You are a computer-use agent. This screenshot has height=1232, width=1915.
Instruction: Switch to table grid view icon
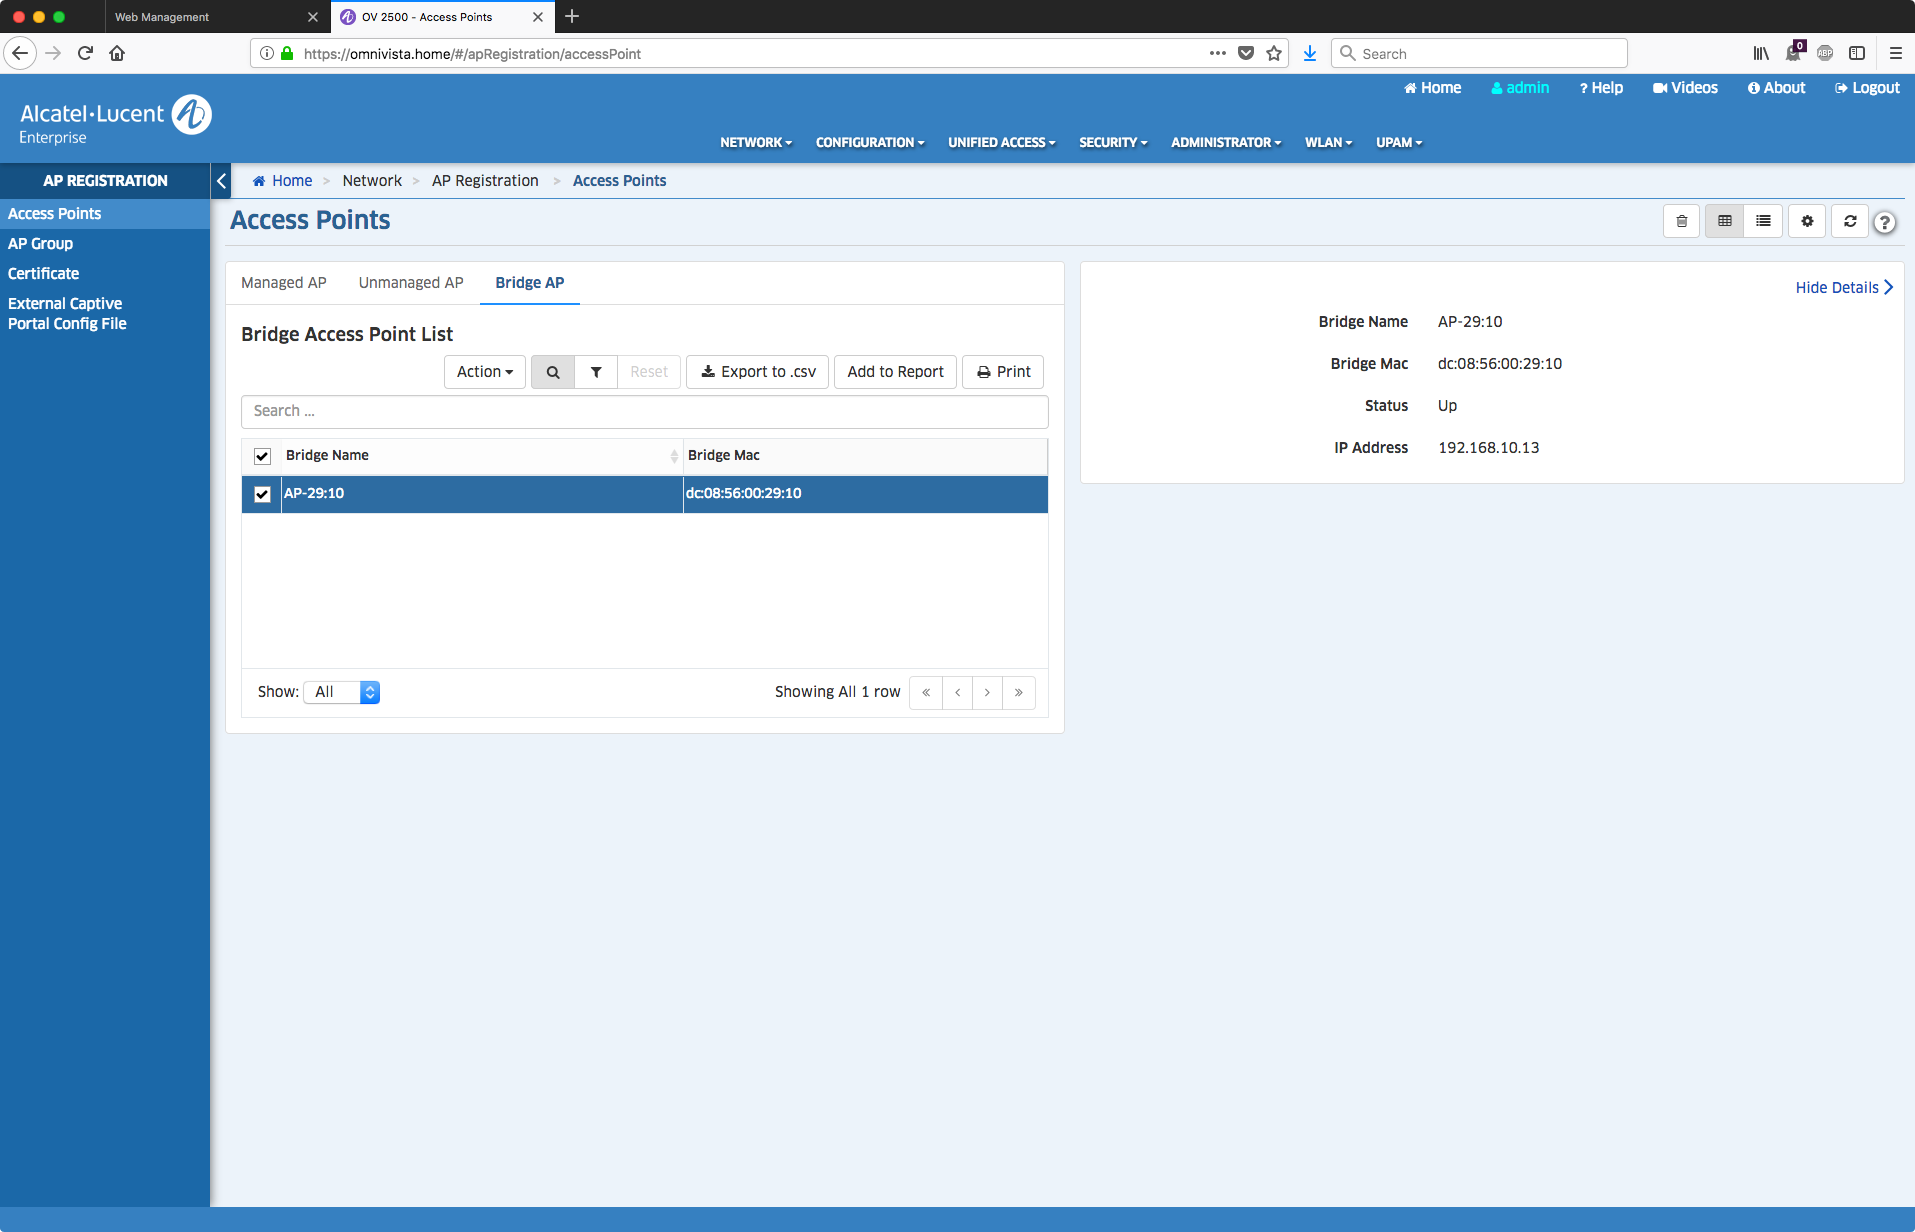click(1724, 221)
